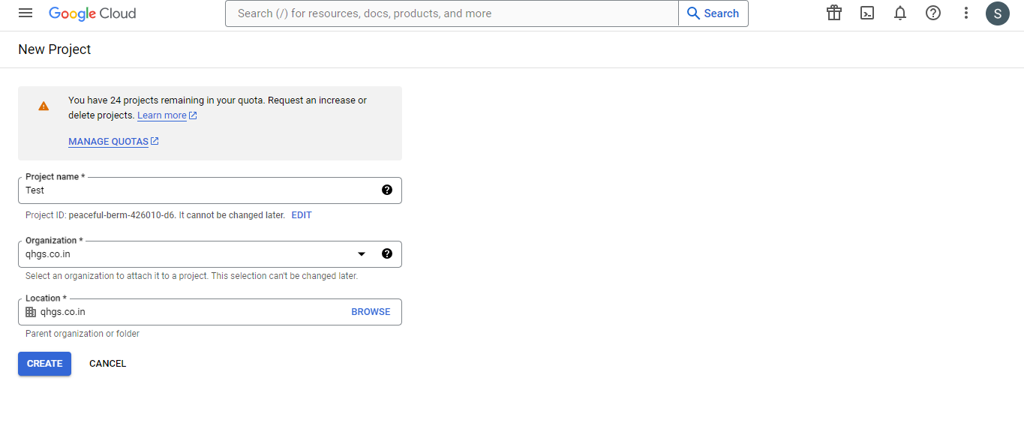
Task: Open the notifications bell
Action: tap(900, 13)
